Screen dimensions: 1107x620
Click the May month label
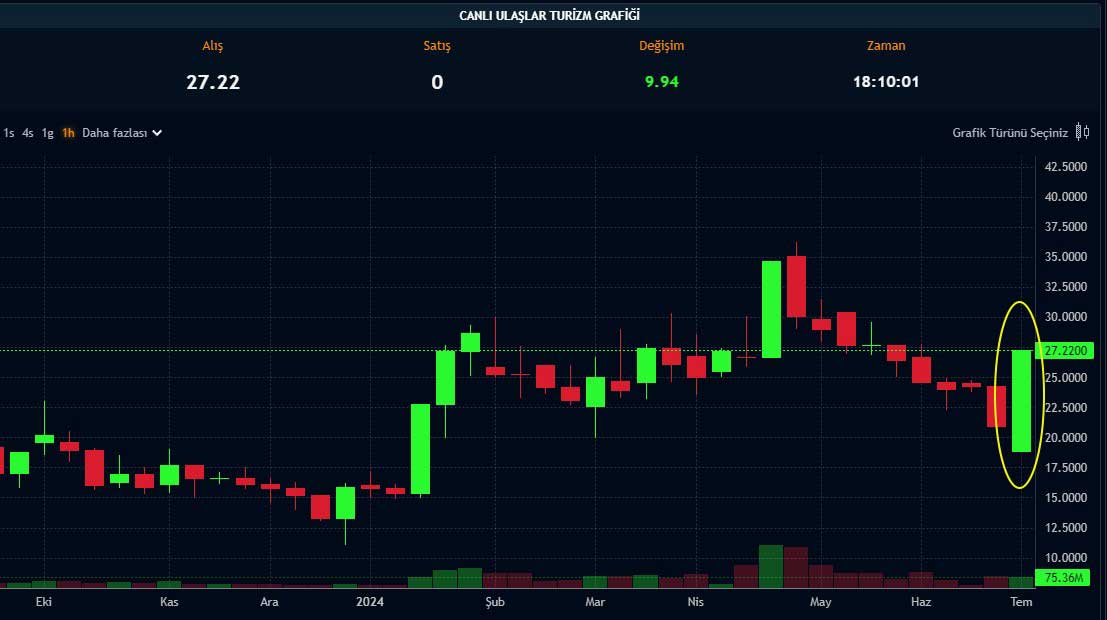pos(820,602)
